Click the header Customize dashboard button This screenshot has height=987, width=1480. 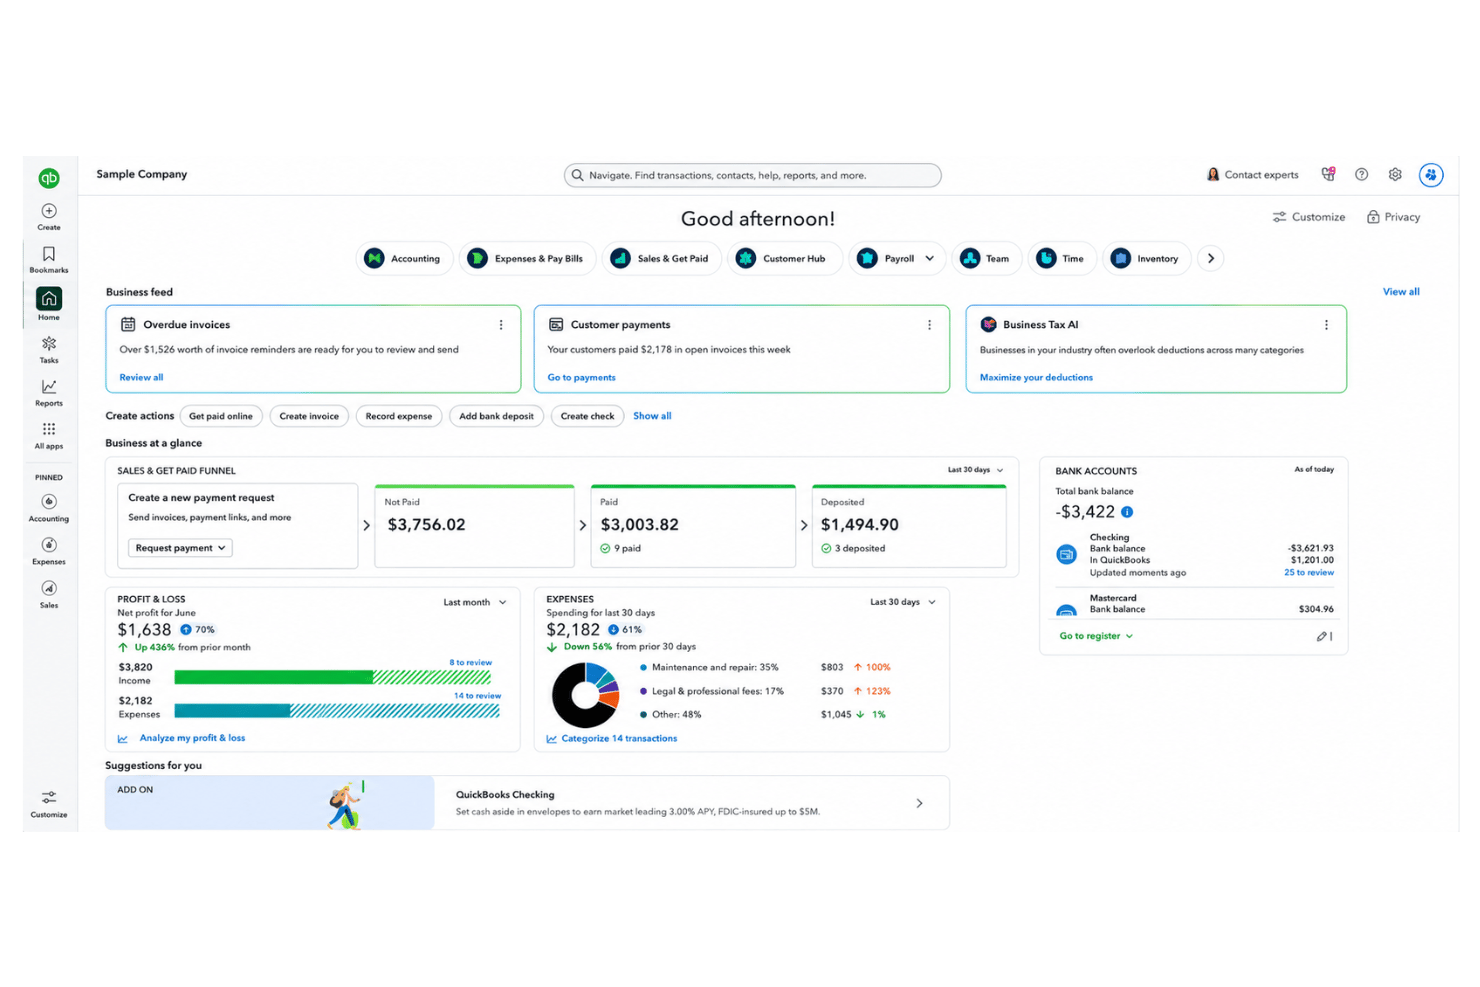click(1308, 217)
